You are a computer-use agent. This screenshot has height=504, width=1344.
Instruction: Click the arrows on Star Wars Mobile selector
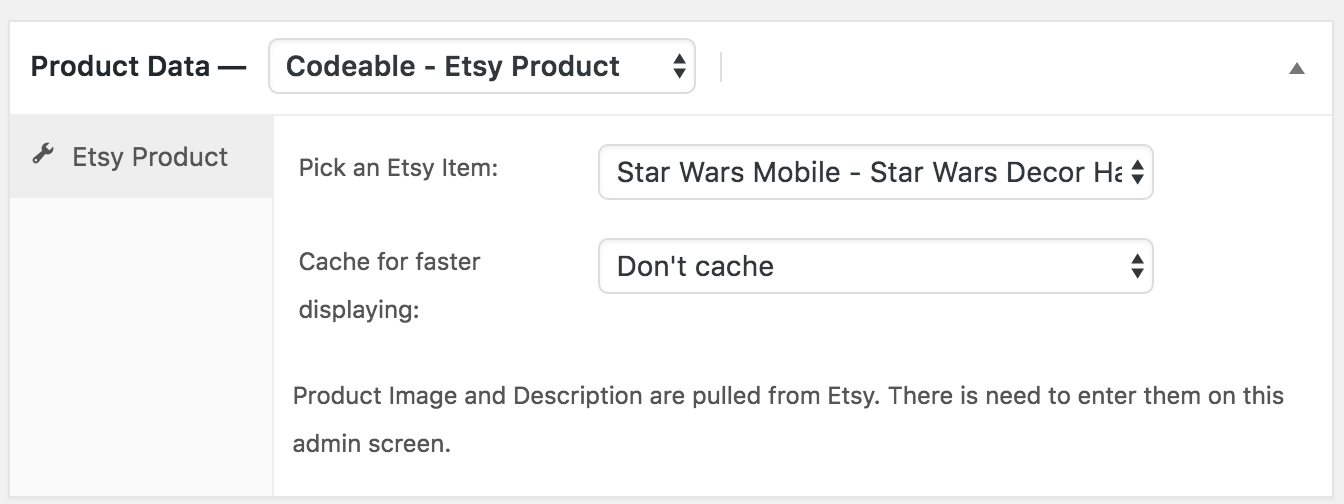[x=1137, y=173]
